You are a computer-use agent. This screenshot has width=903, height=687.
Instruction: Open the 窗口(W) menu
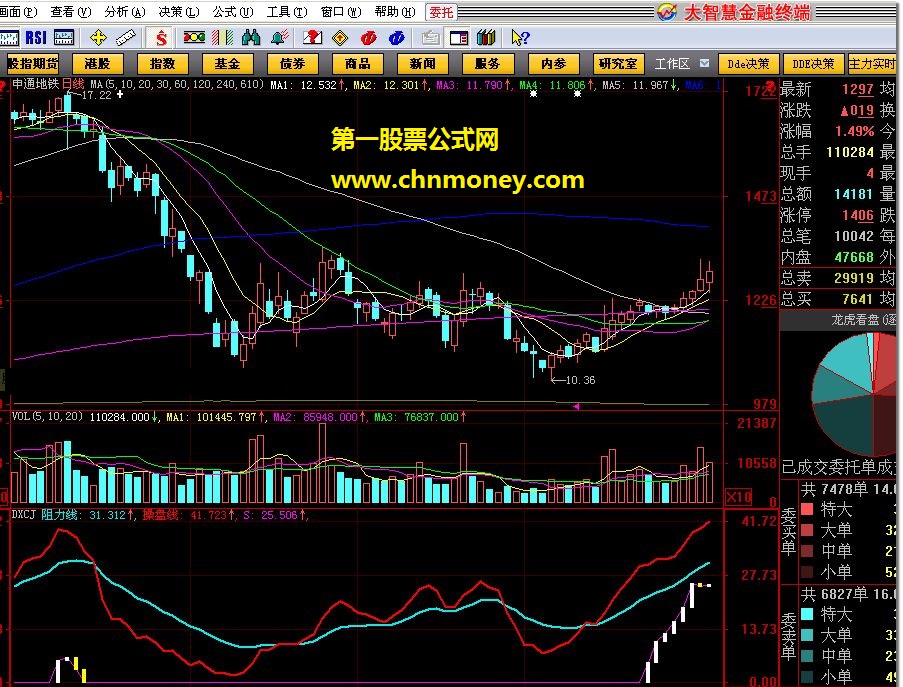coord(342,12)
